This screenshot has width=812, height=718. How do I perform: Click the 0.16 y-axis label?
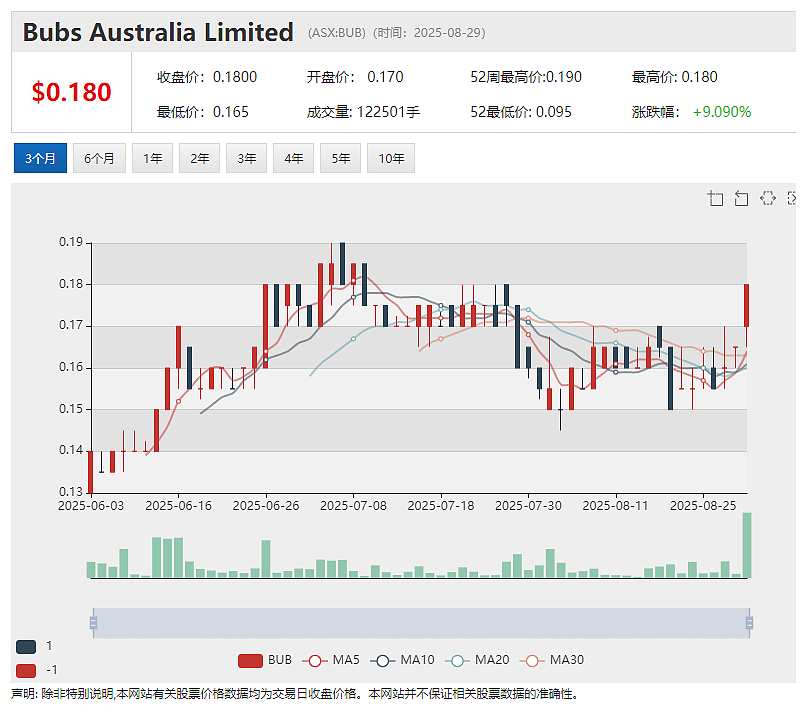tap(71, 367)
